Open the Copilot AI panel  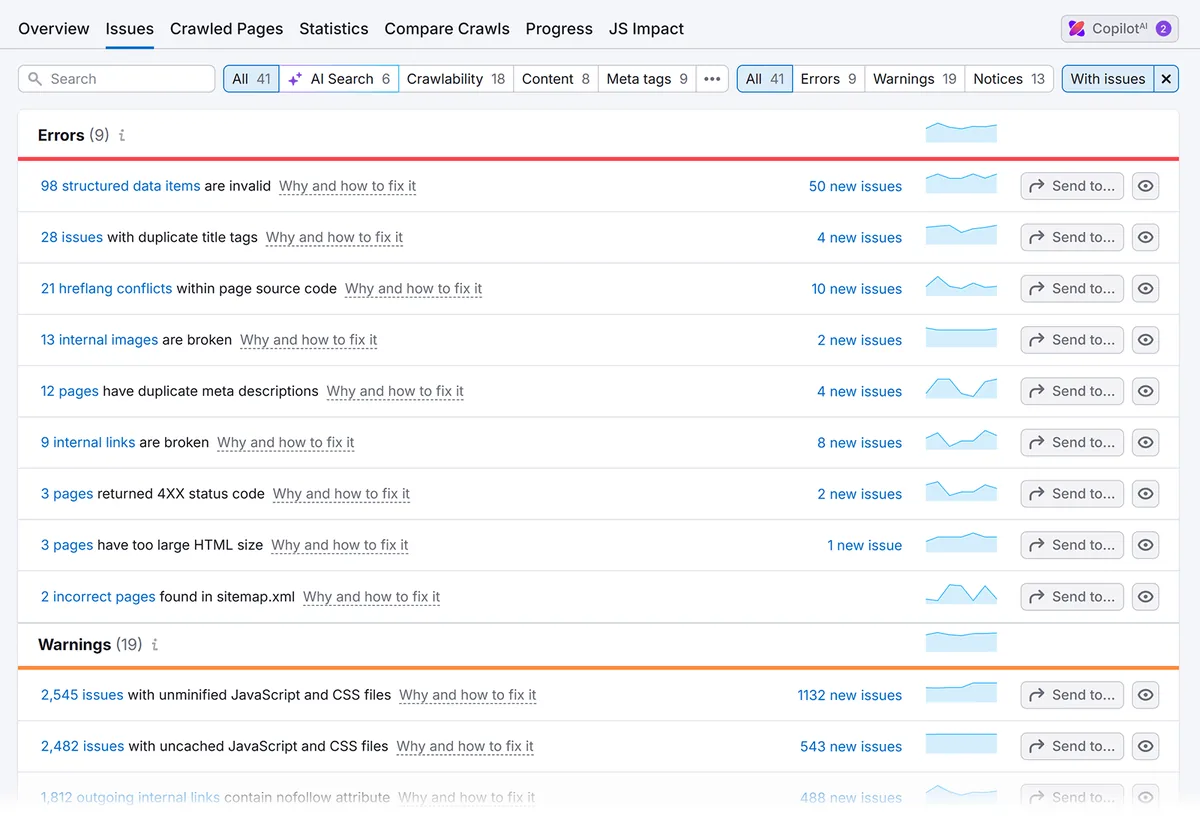click(1120, 29)
